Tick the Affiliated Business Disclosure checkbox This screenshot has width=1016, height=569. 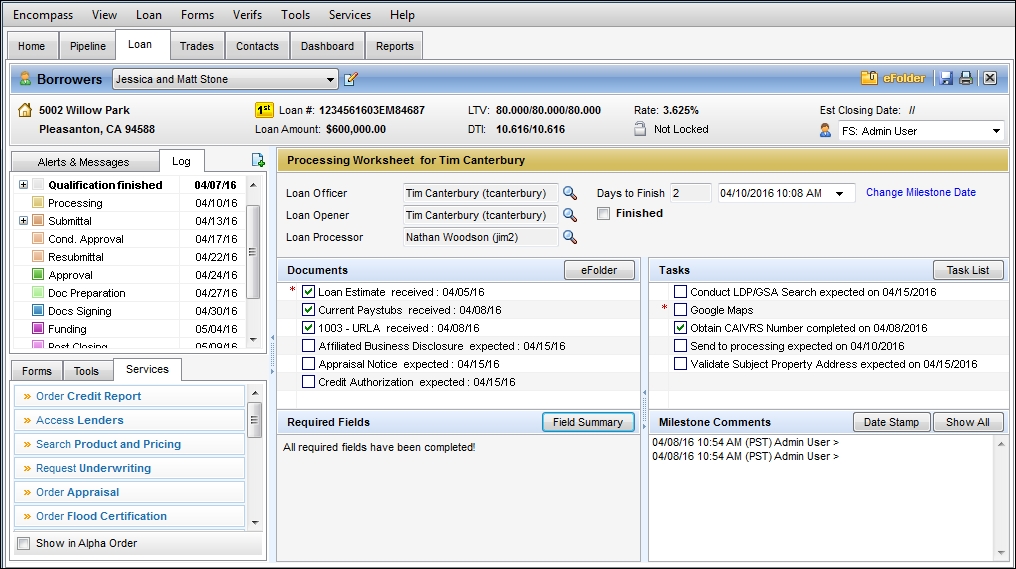309,346
